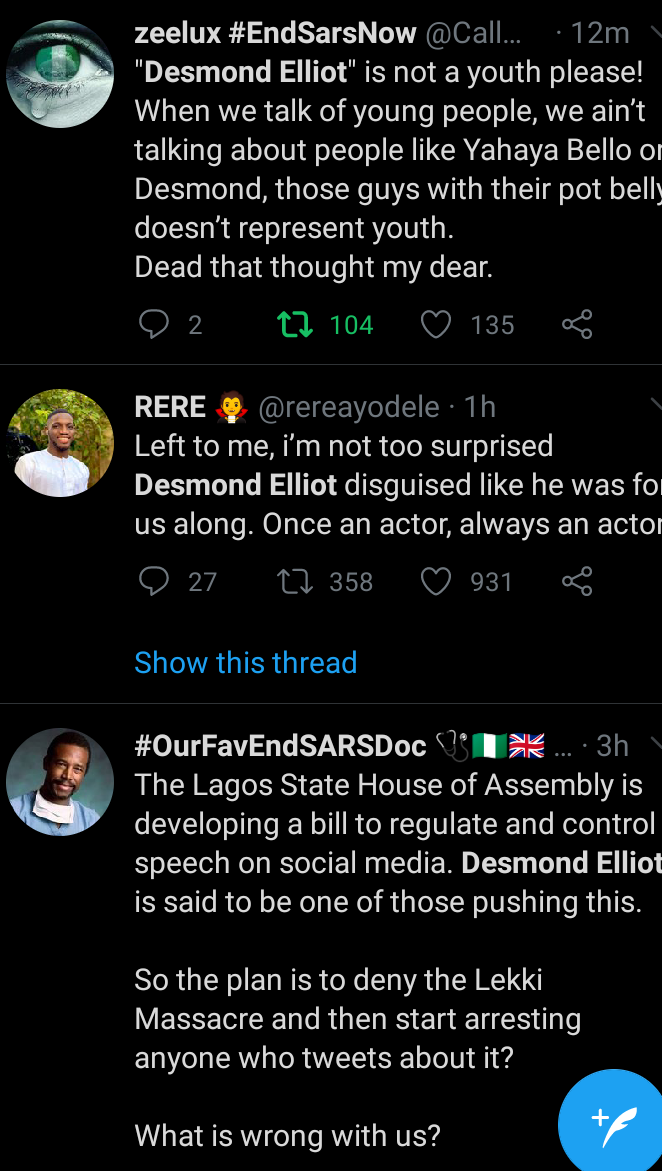Like RERE's tweet with 931 likes
This screenshot has width=662, height=1171.
pos(436,582)
